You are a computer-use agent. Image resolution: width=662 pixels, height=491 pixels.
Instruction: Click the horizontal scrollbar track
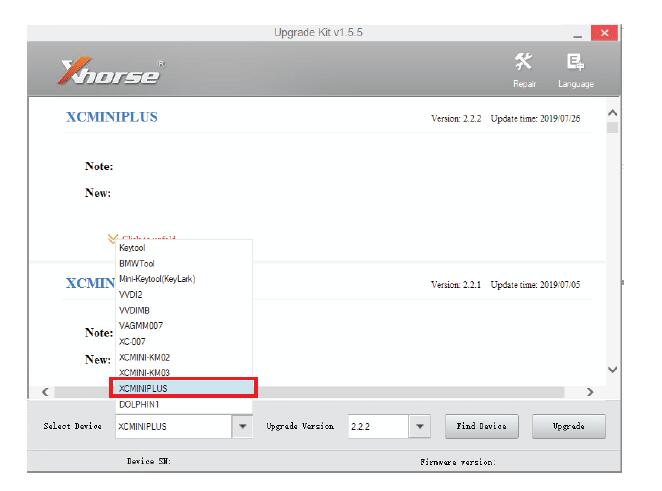[x=309, y=392]
